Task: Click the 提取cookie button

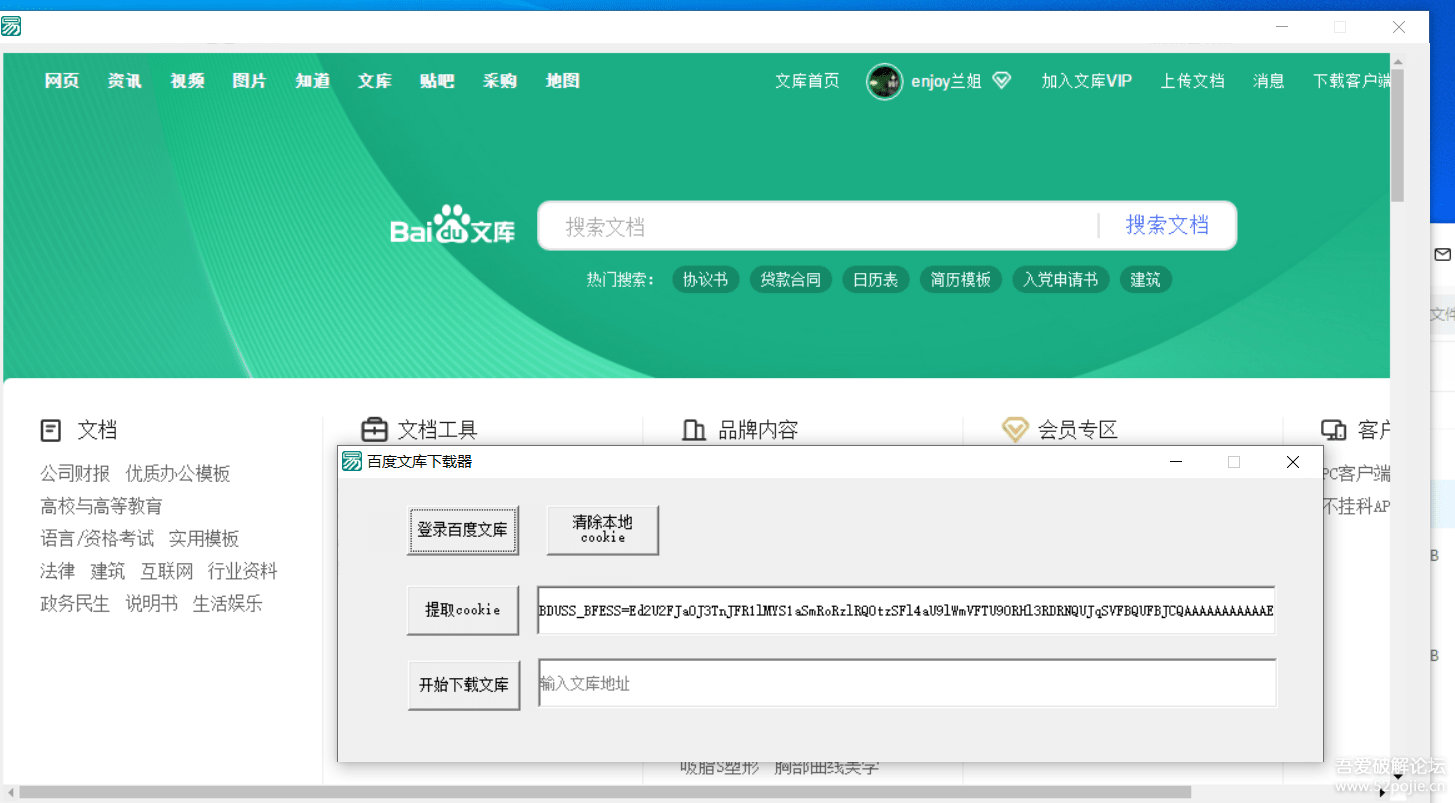Action: pos(463,610)
